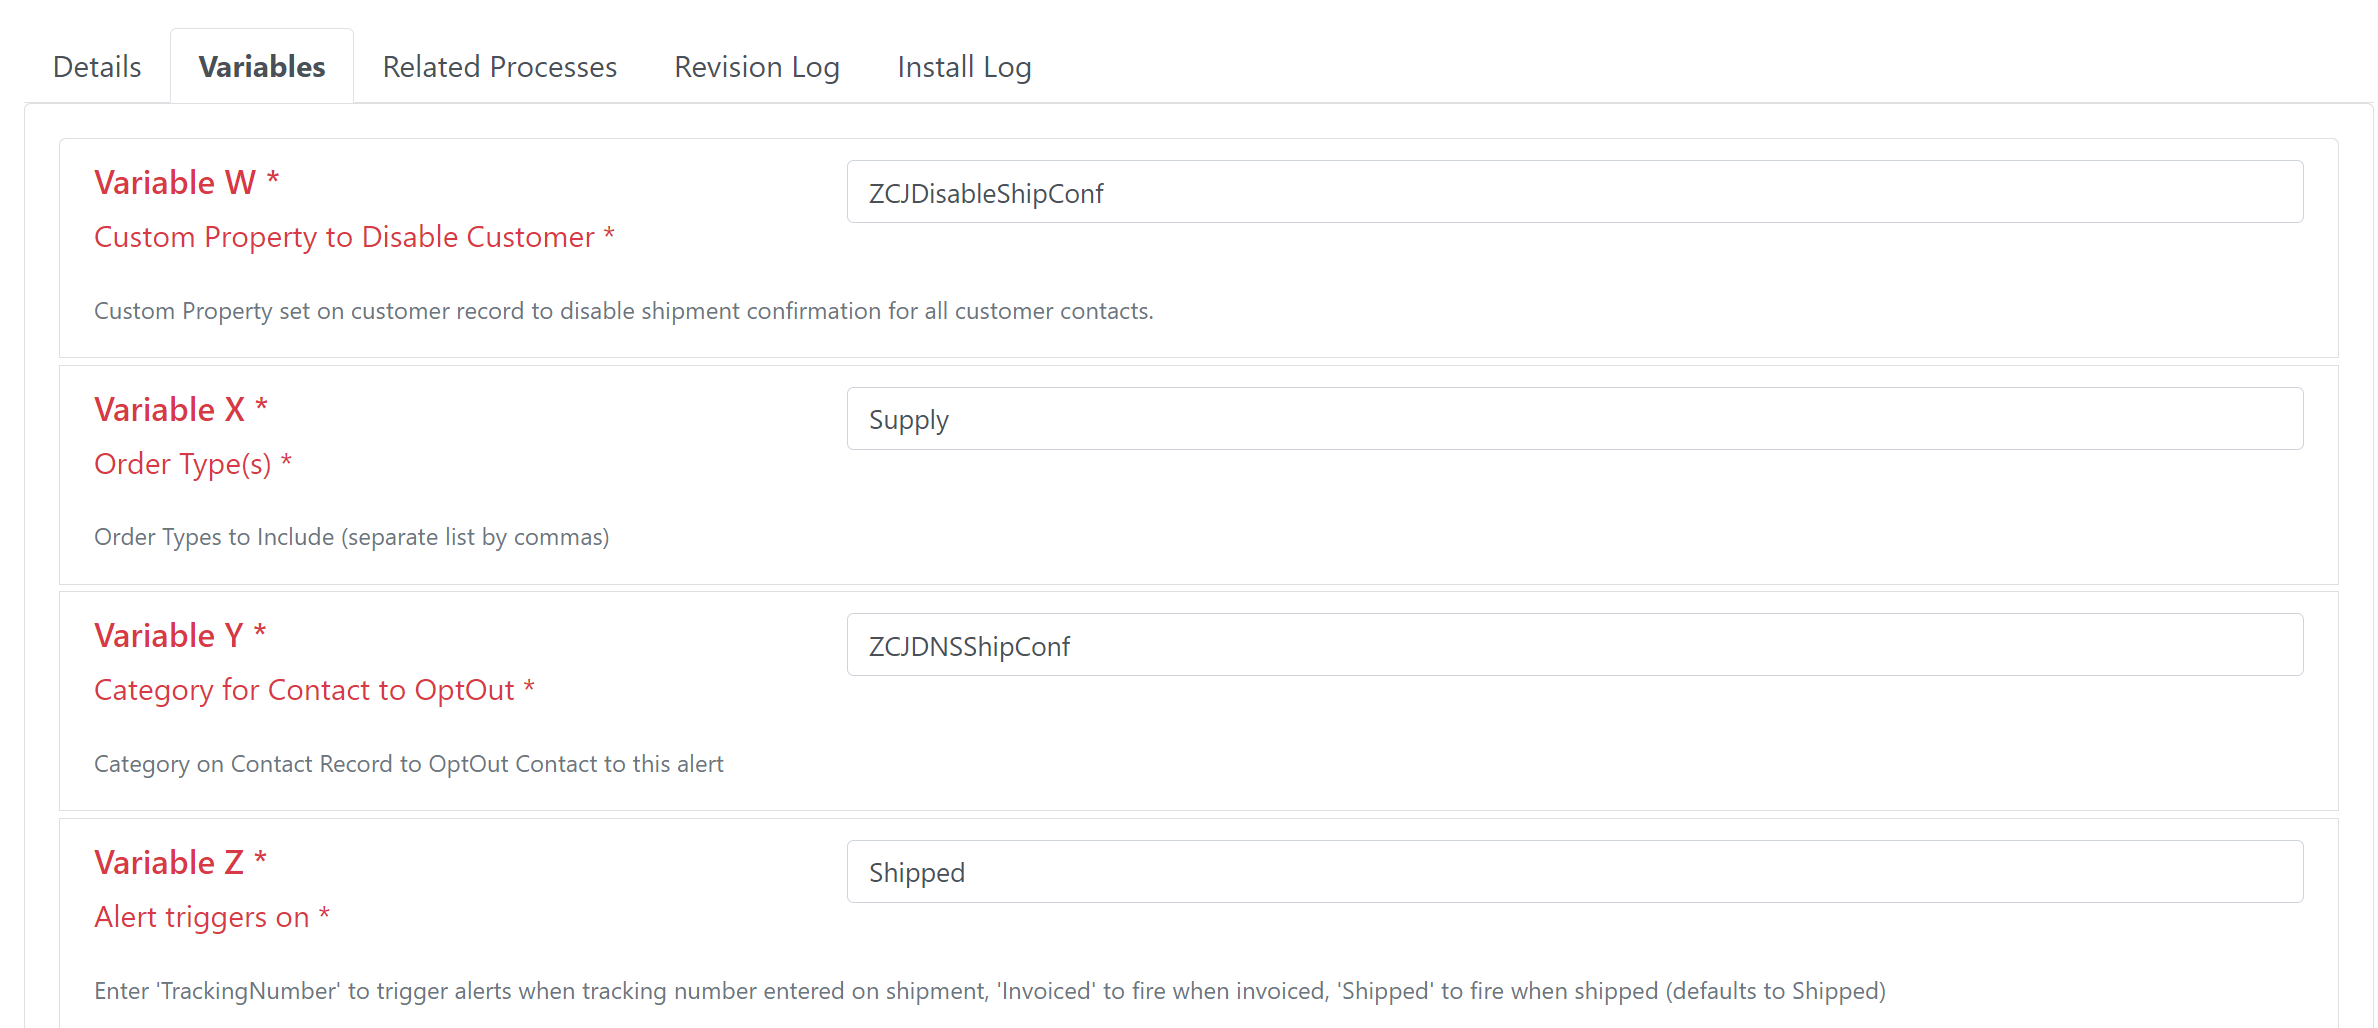This screenshot has height=1028, width=2378.
Task: Go to the Install Log tab
Action: [963, 67]
